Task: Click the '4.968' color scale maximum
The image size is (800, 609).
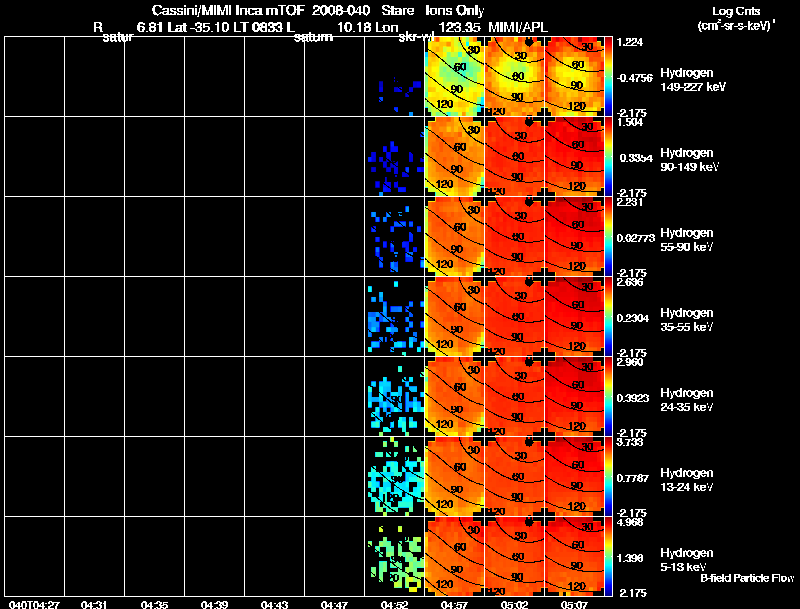Action: (x=630, y=523)
